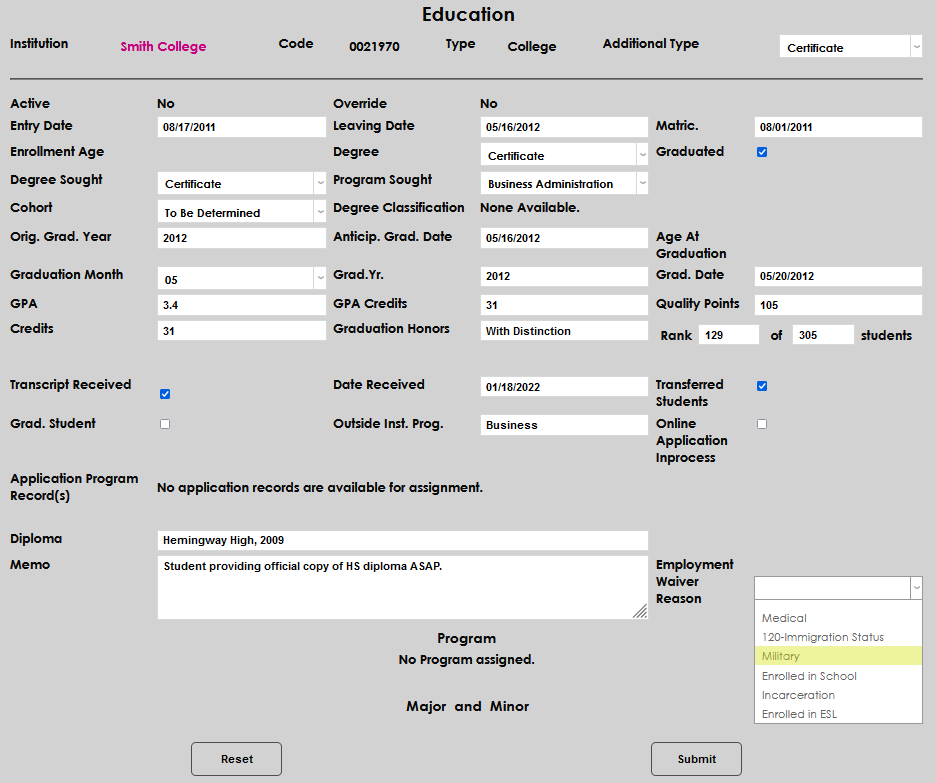
Task: Enable the Grad. Student checkbox
Action: coord(165,424)
